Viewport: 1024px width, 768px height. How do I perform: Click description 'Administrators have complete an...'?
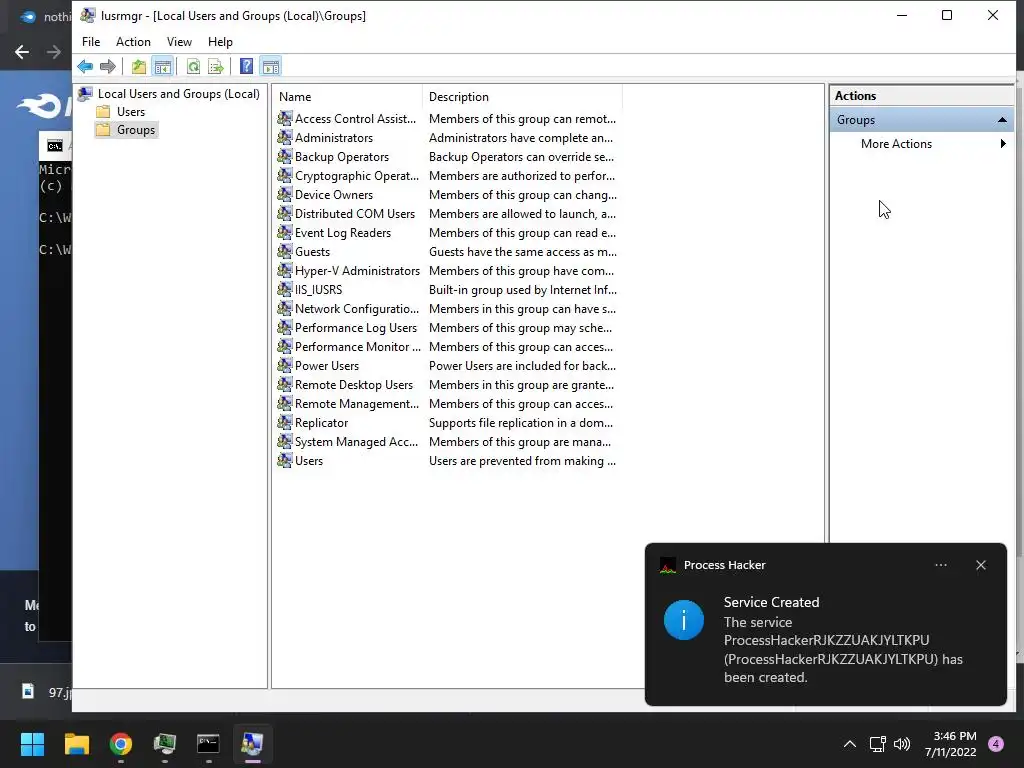520,138
